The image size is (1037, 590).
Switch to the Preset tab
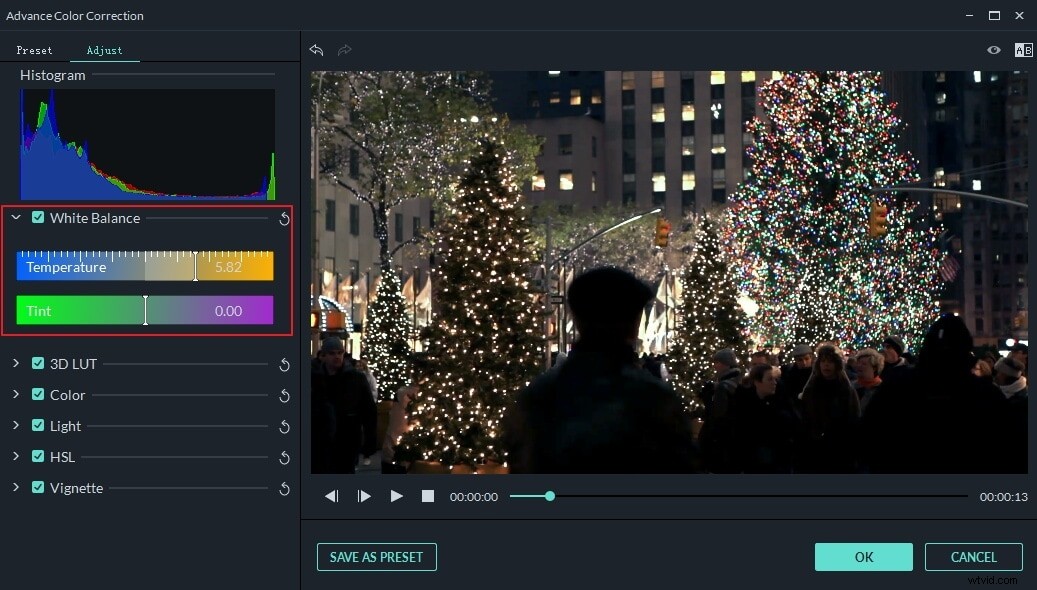pos(35,50)
